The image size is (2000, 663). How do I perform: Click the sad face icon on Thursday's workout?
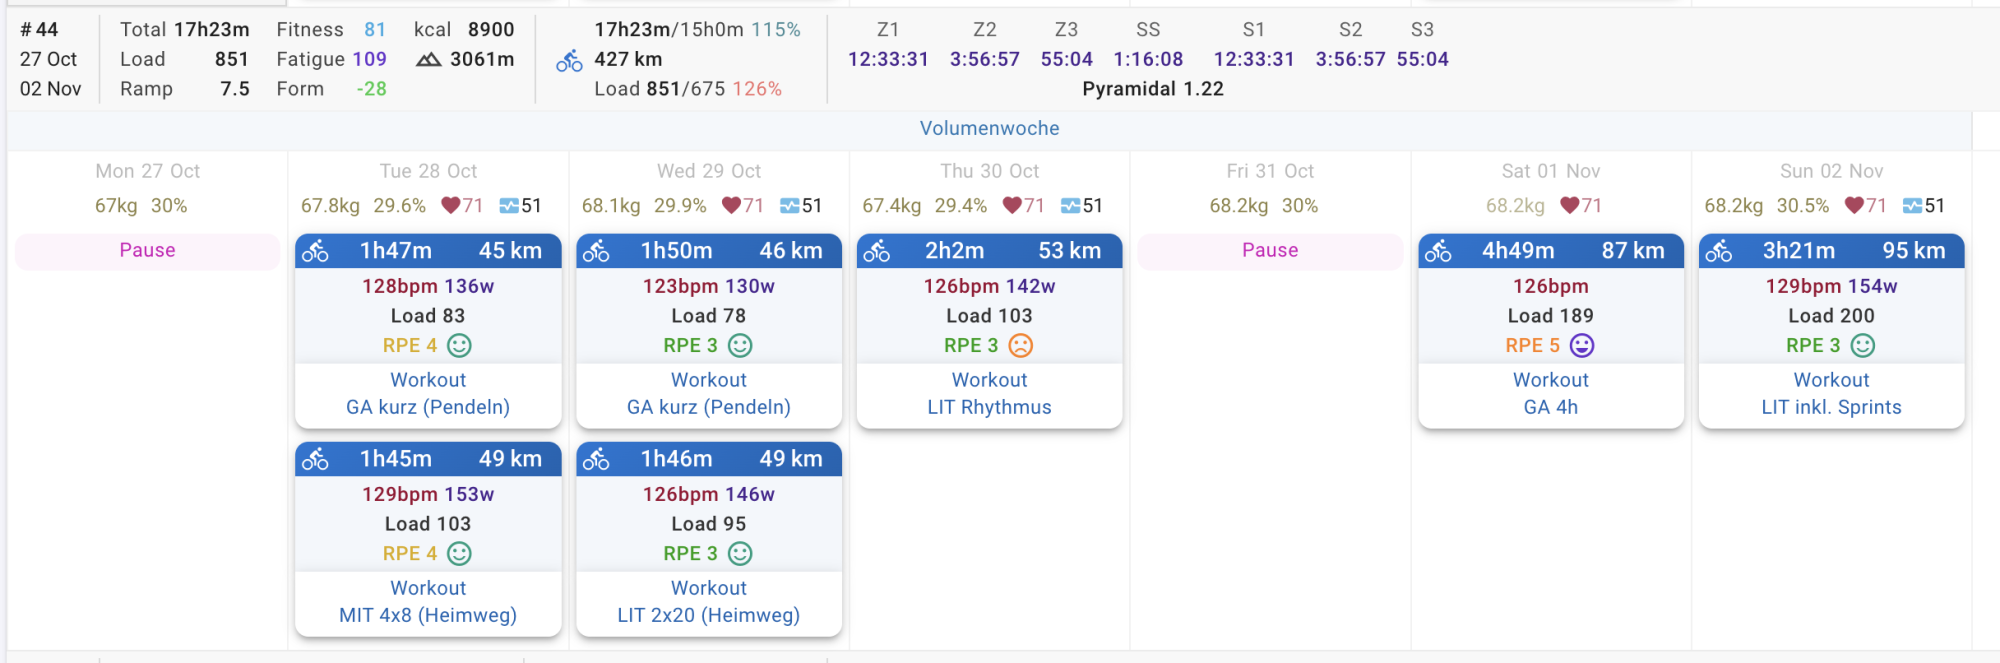pos(1020,346)
